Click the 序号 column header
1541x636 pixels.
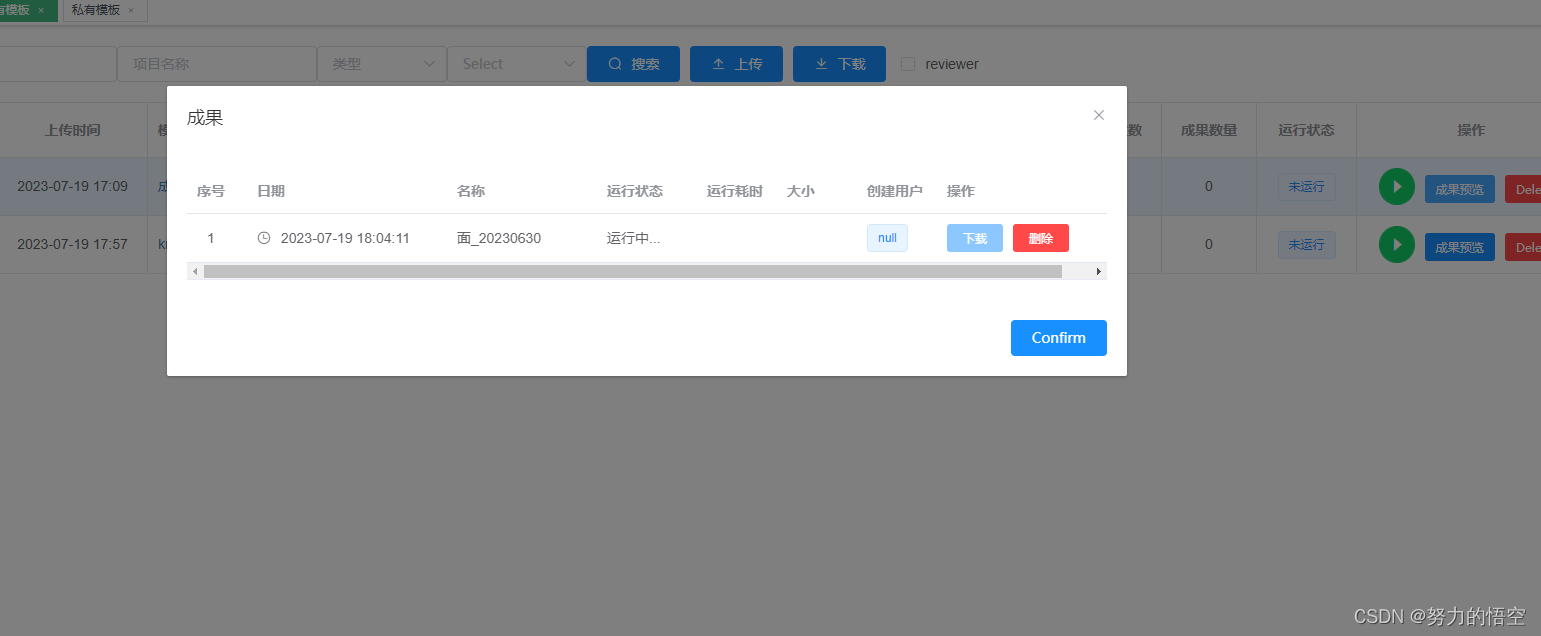pyautogui.click(x=211, y=191)
